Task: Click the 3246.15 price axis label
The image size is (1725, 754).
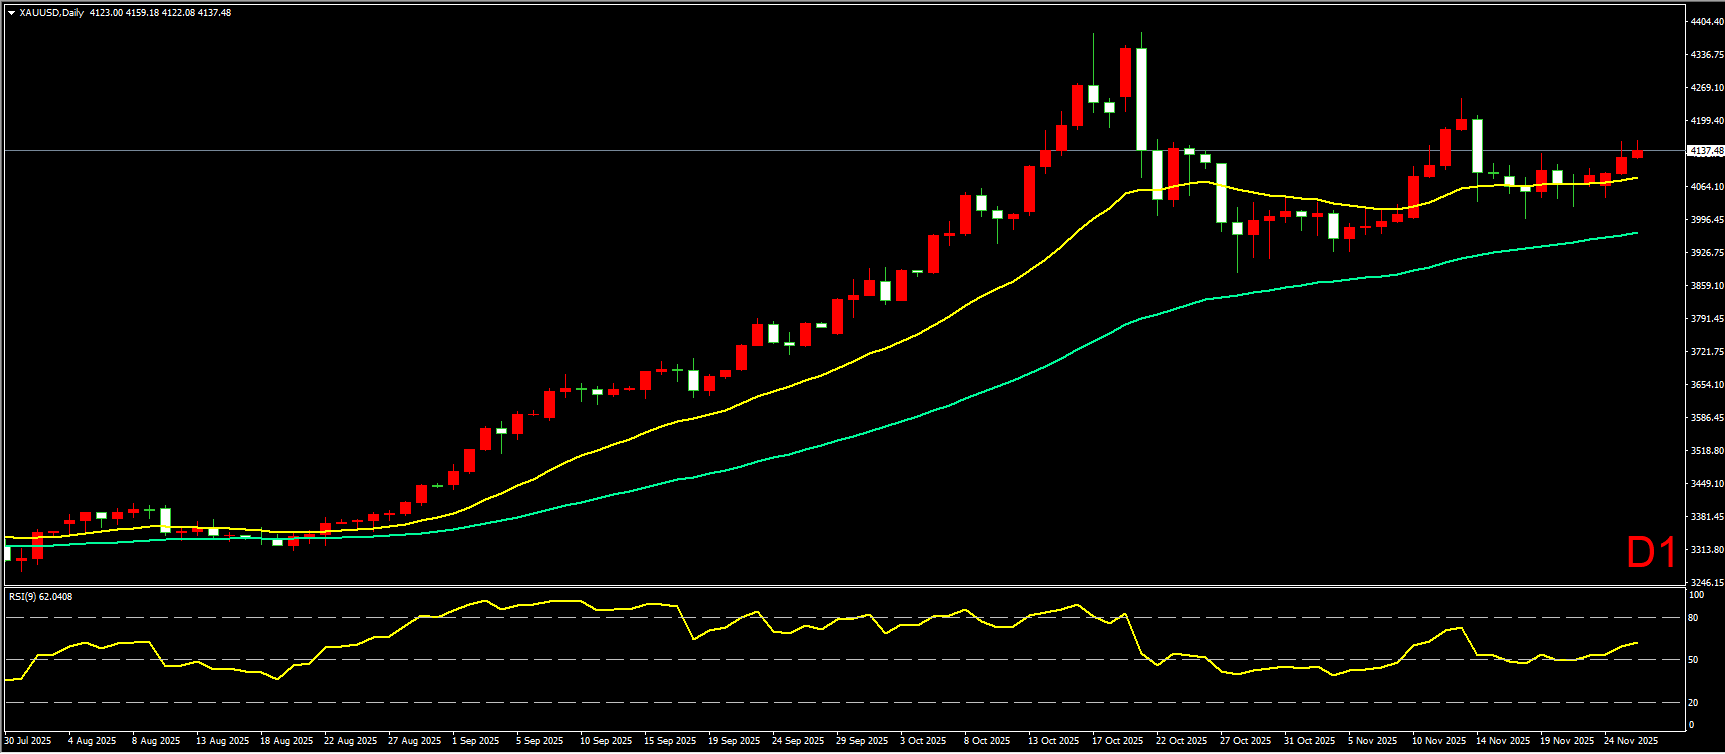Action: point(1705,582)
